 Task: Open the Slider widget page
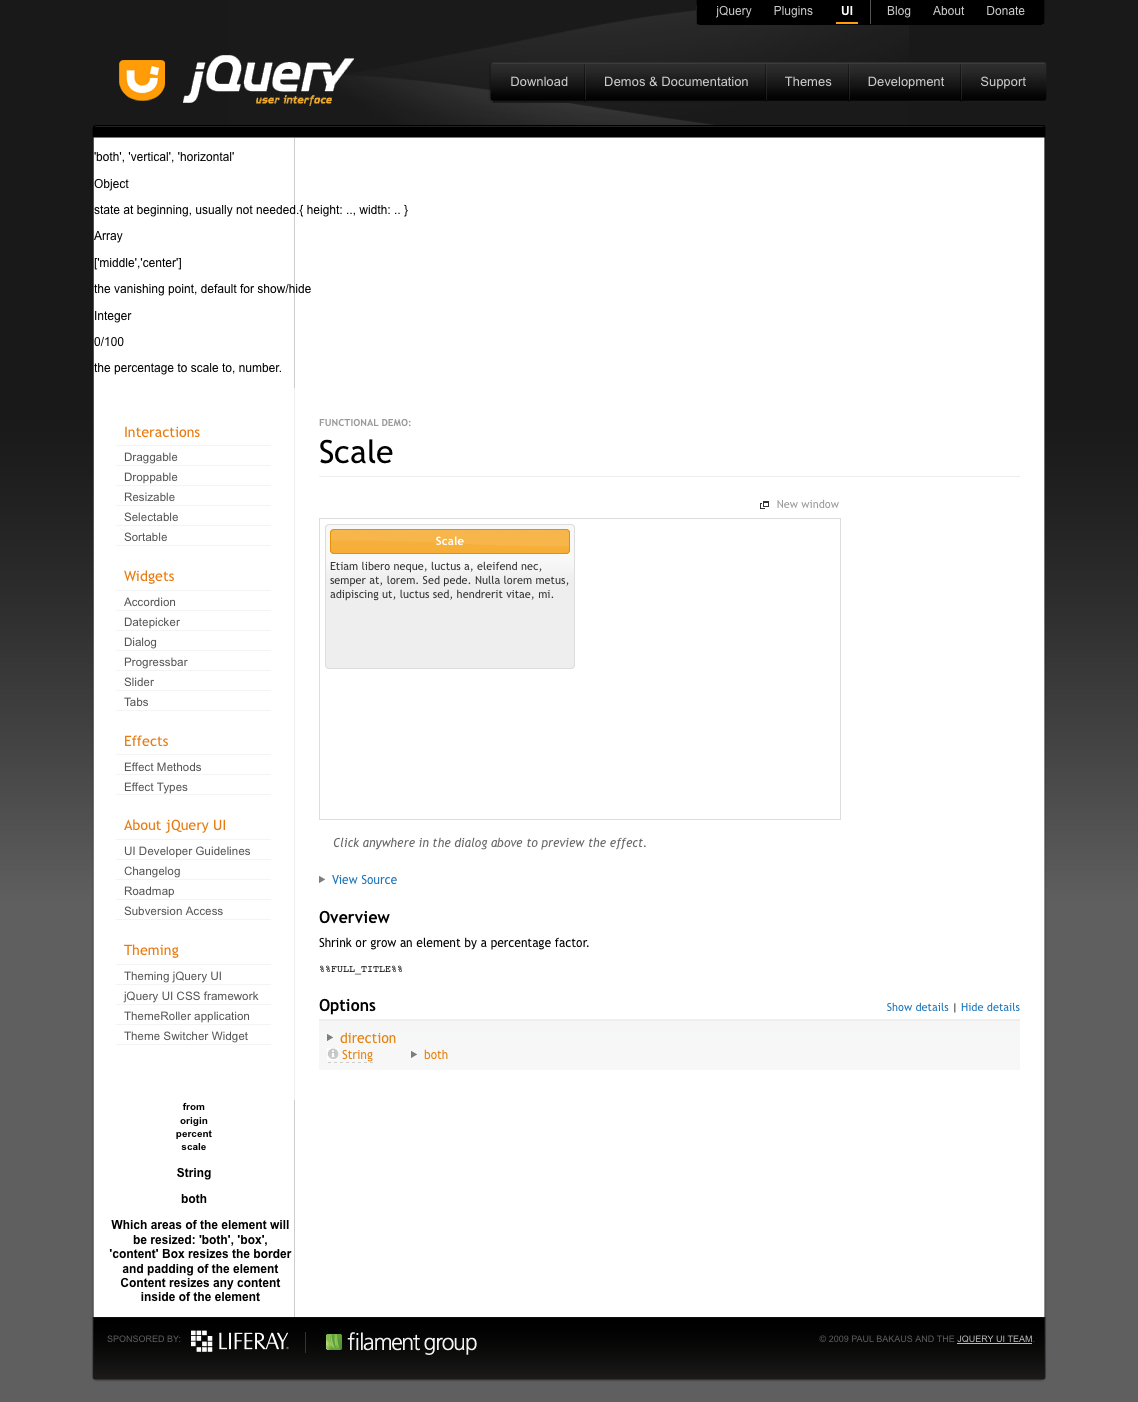(139, 682)
